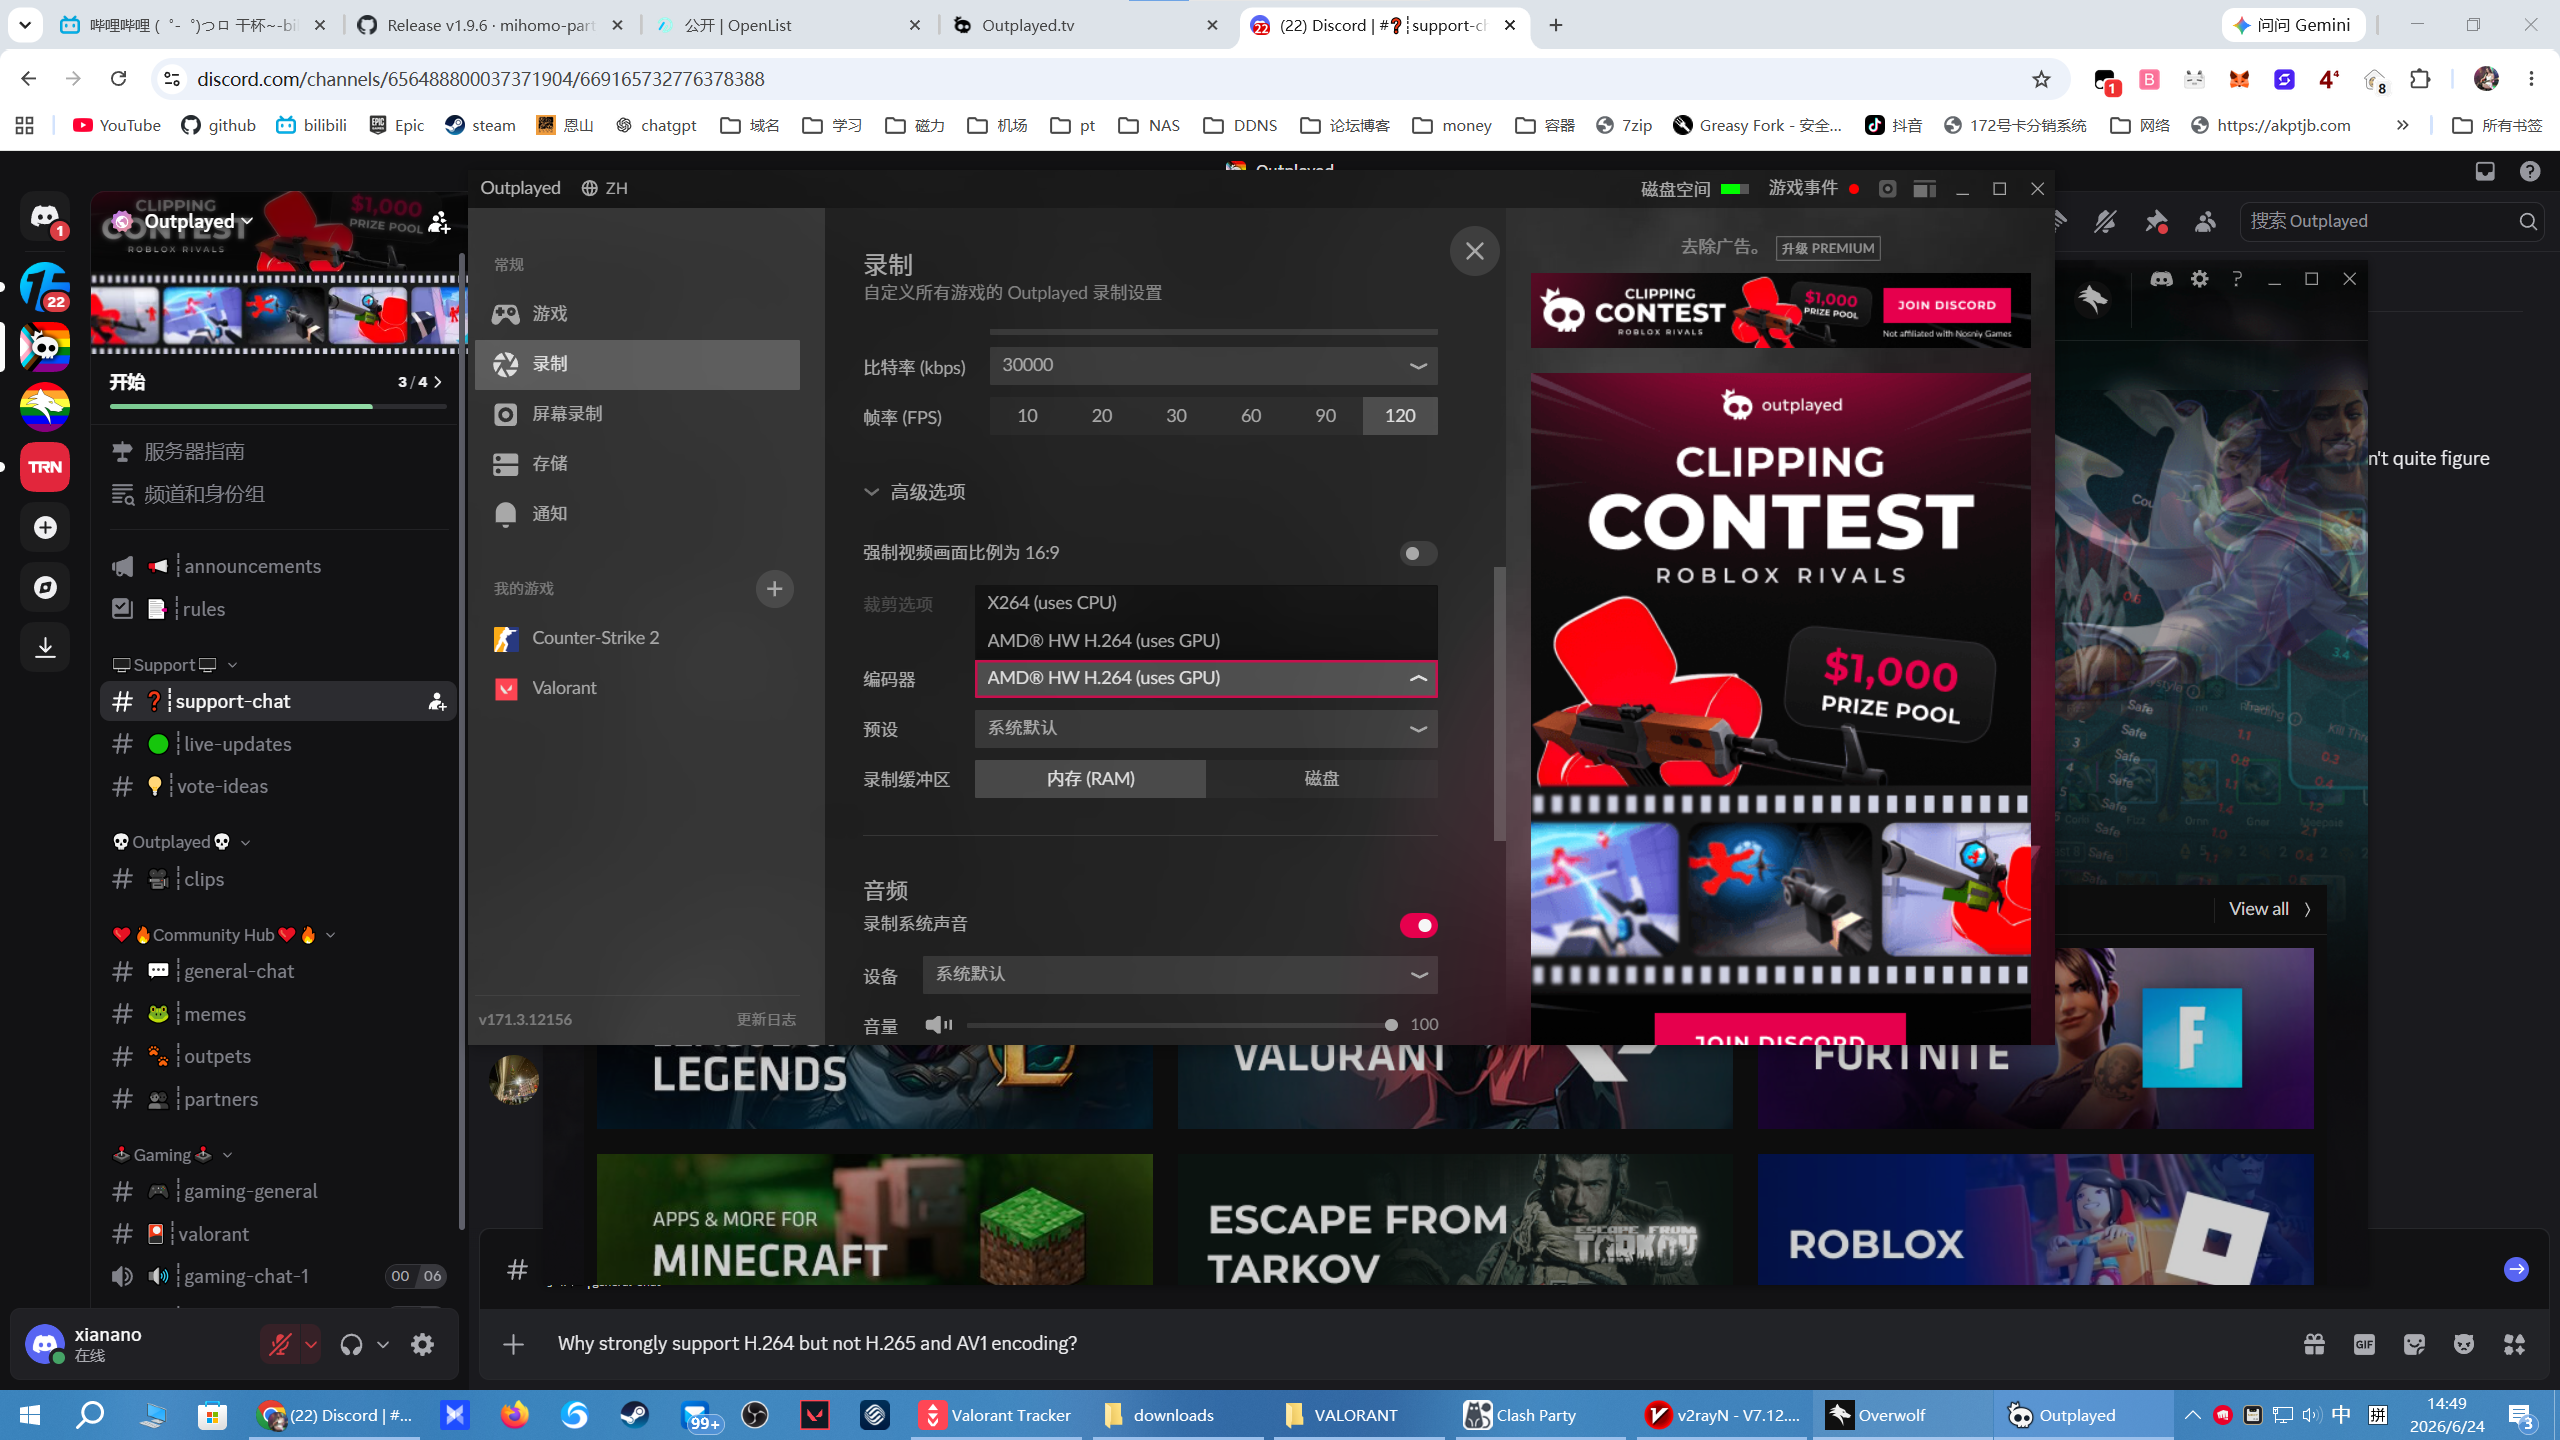Screen dimensions: 2560x1440
Task: Click the 升级 PREMIUM upgrade button
Action: (x=1828, y=248)
